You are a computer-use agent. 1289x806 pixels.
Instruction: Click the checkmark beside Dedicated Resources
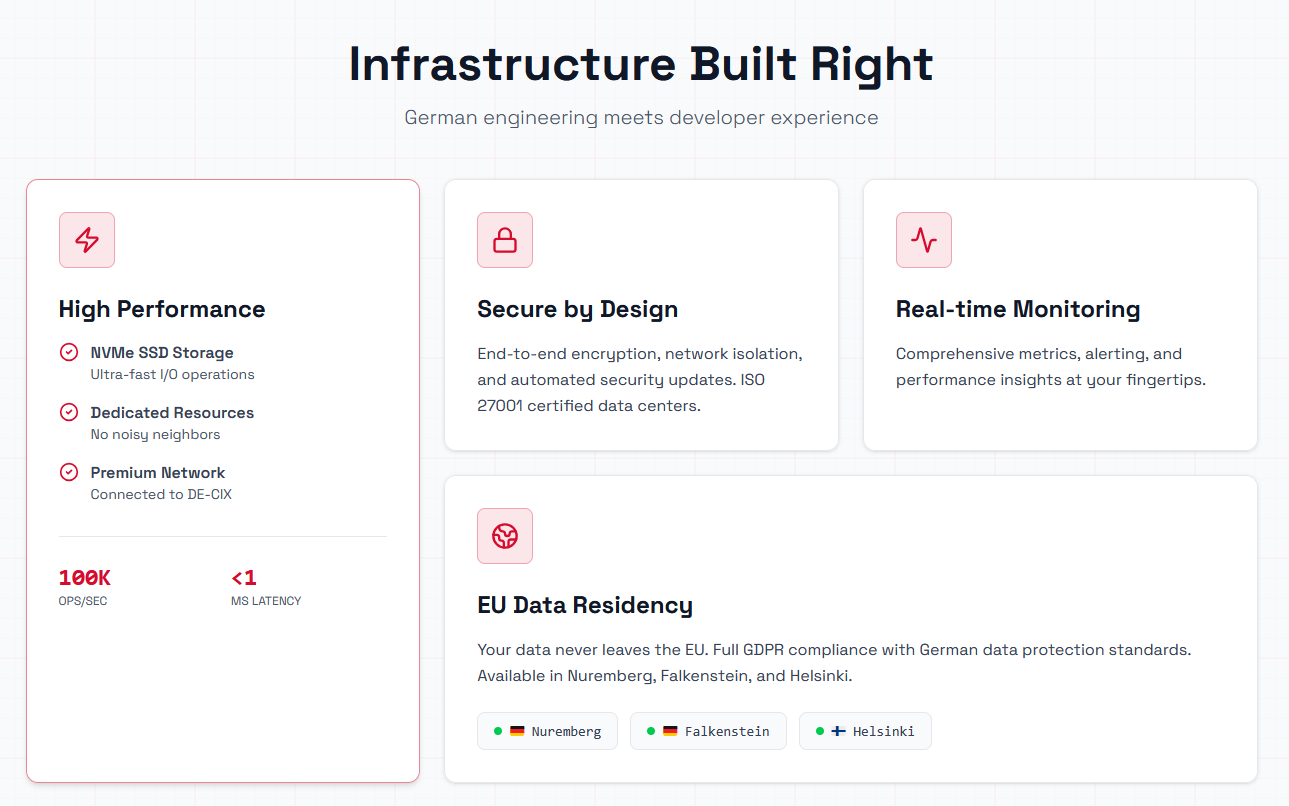[68, 412]
